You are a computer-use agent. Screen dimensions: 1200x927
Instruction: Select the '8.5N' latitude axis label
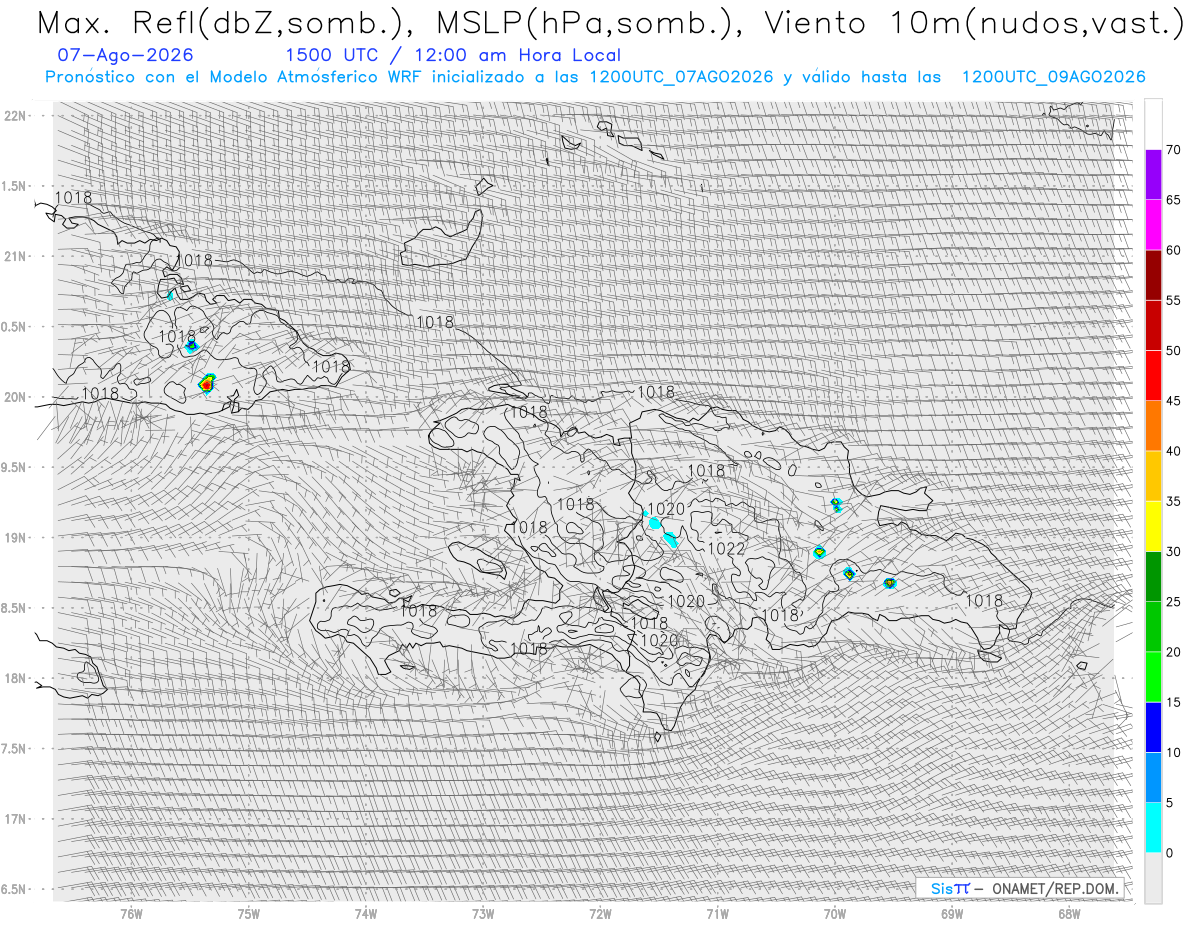[x=14, y=608]
